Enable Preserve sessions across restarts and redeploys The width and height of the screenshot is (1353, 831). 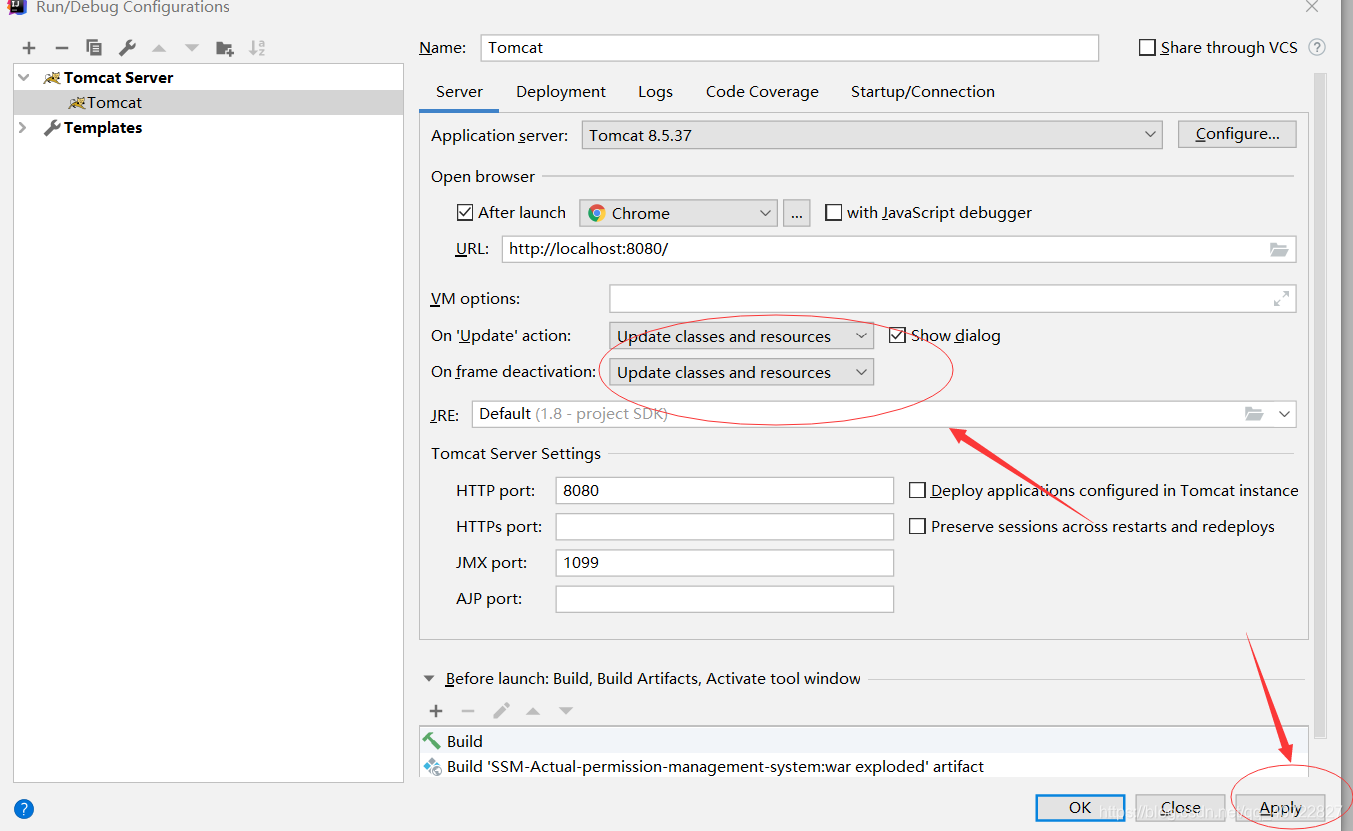tap(917, 526)
